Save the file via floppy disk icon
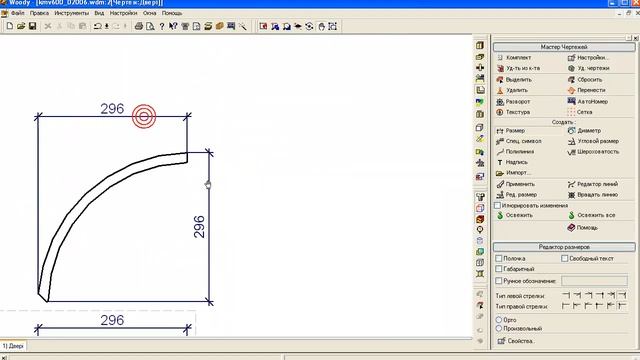 [32, 26]
